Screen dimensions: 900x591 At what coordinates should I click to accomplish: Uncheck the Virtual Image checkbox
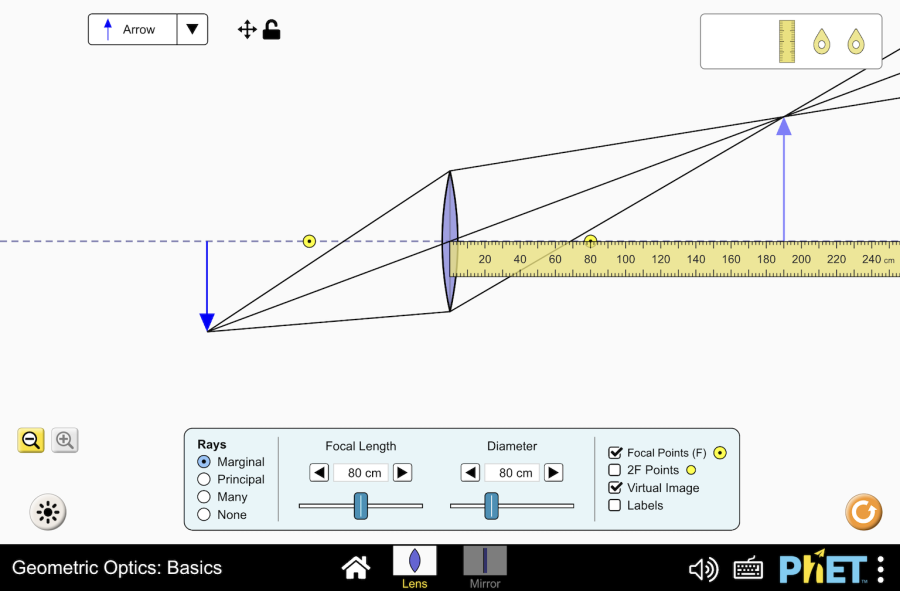615,488
